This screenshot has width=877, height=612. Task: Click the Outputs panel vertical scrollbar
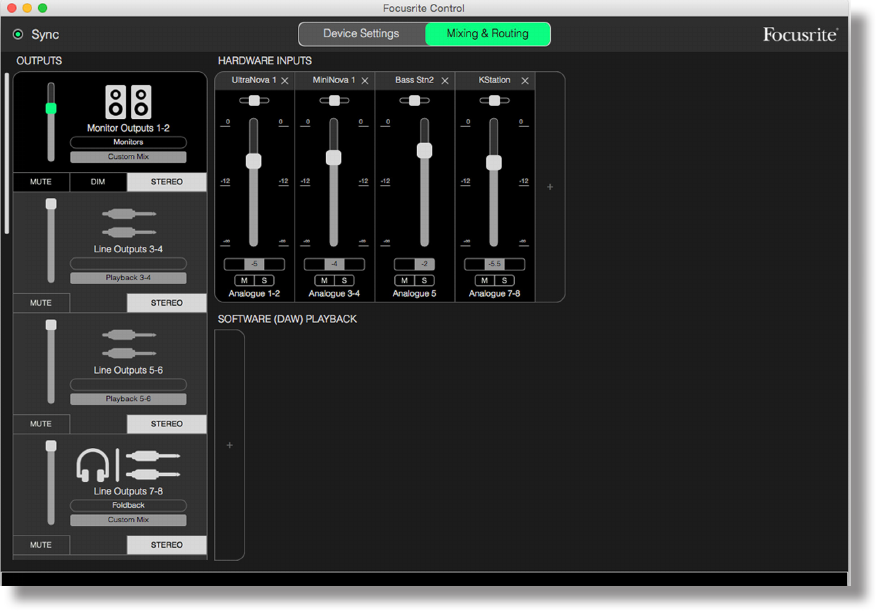point(7,153)
